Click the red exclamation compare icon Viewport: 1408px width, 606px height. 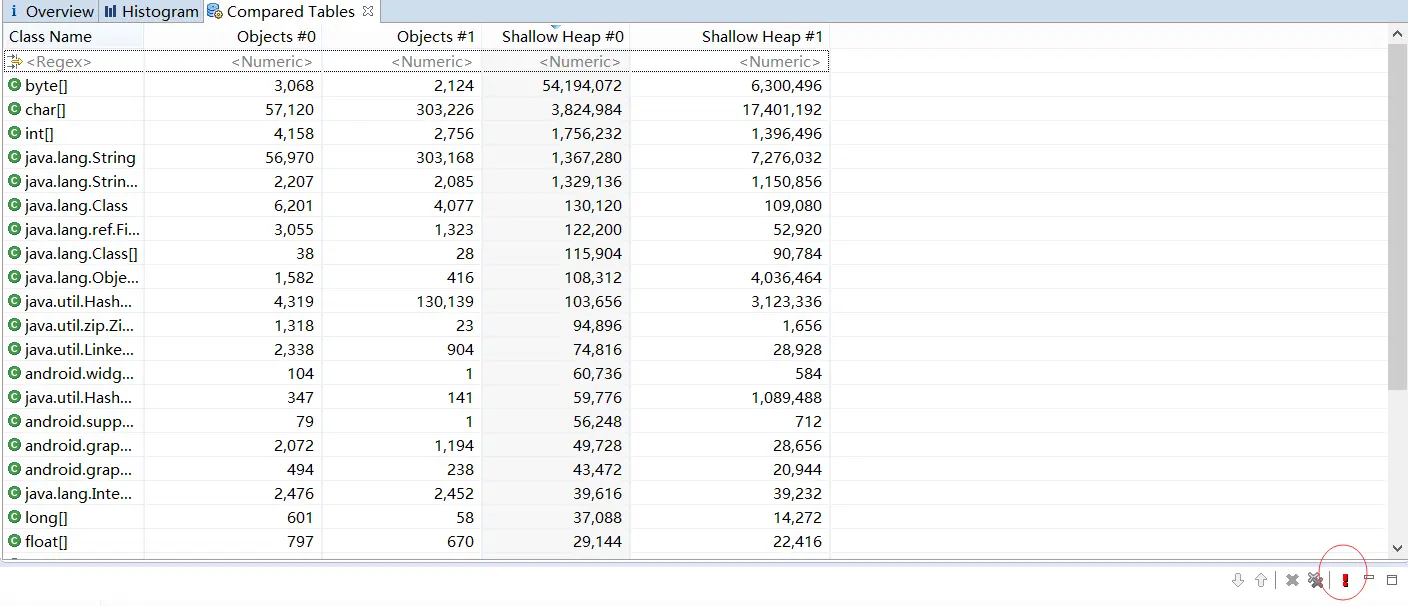click(1345, 580)
